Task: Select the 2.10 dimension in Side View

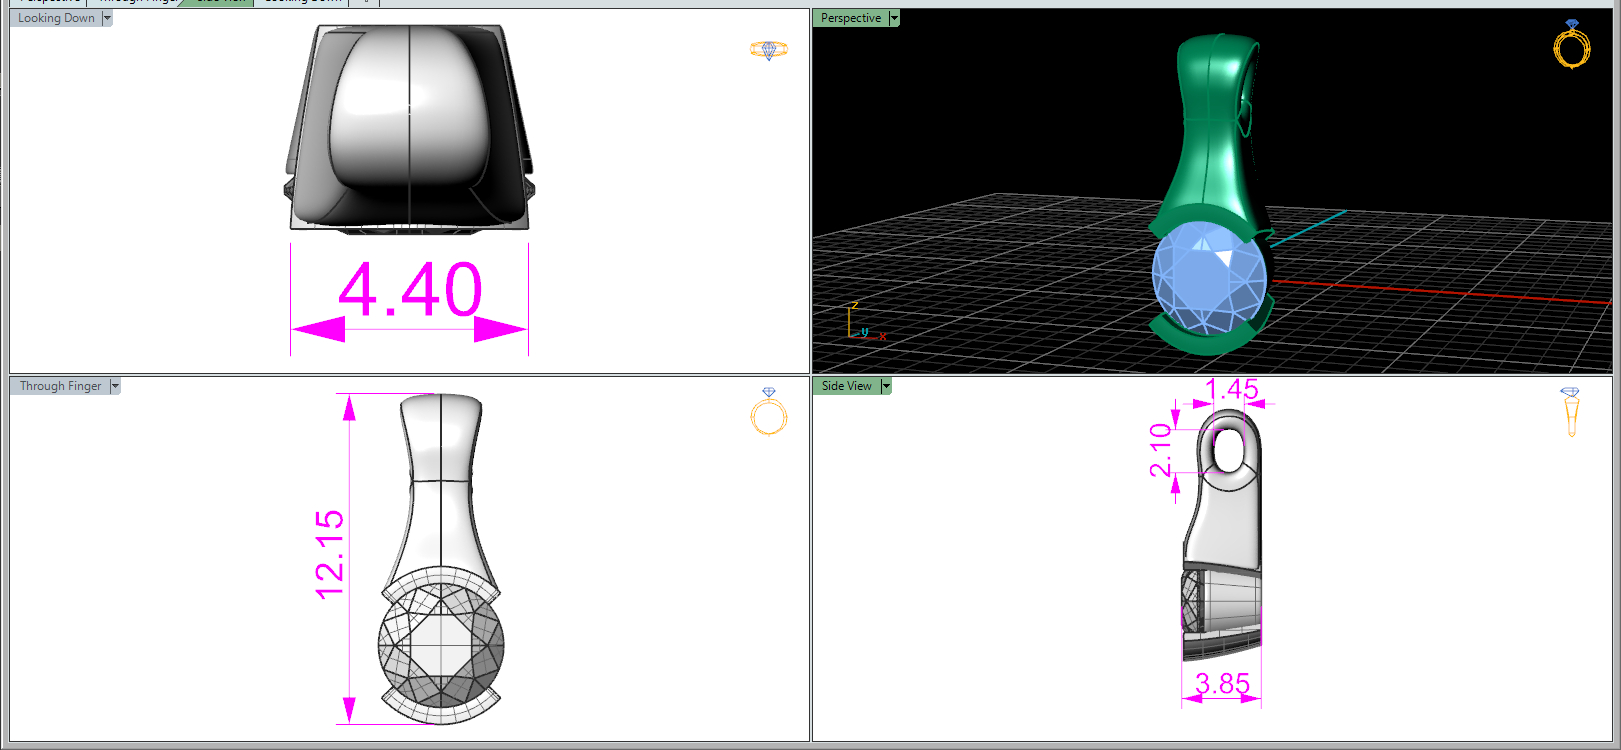Action: (x=1160, y=450)
